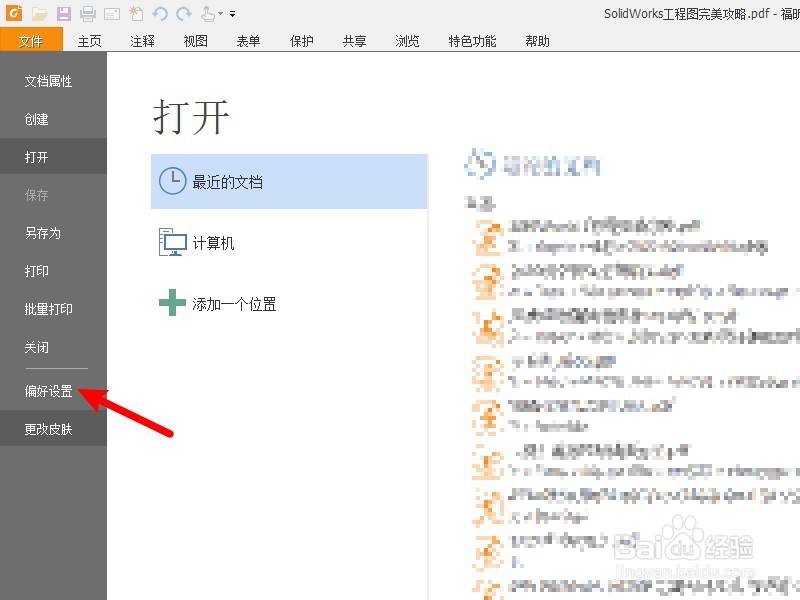This screenshot has height=600, width=800.
Task: Click the save floppy disk icon
Action: (64, 14)
